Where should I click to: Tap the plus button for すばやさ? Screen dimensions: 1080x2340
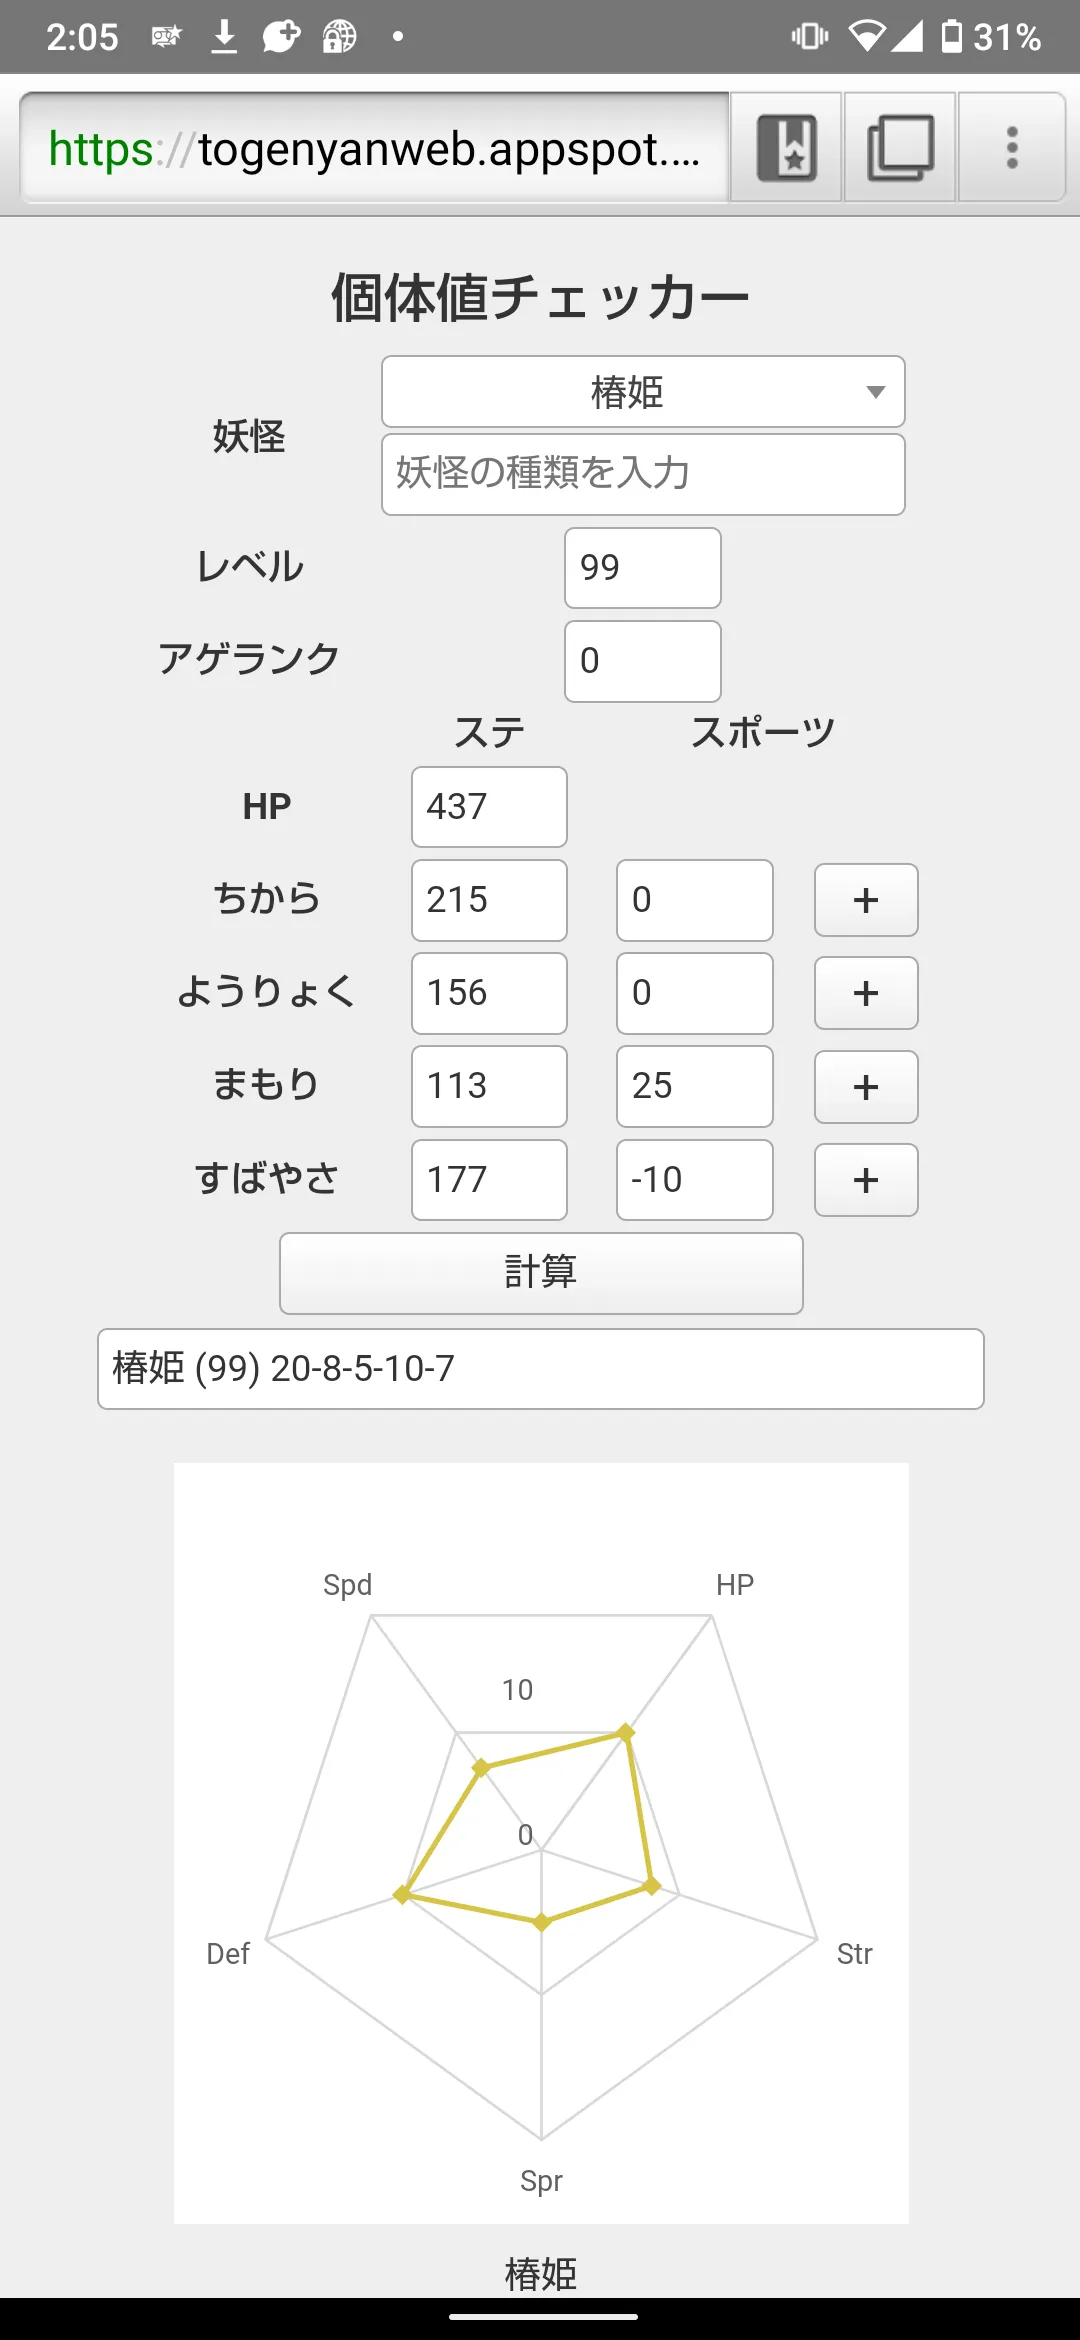[866, 1180]
